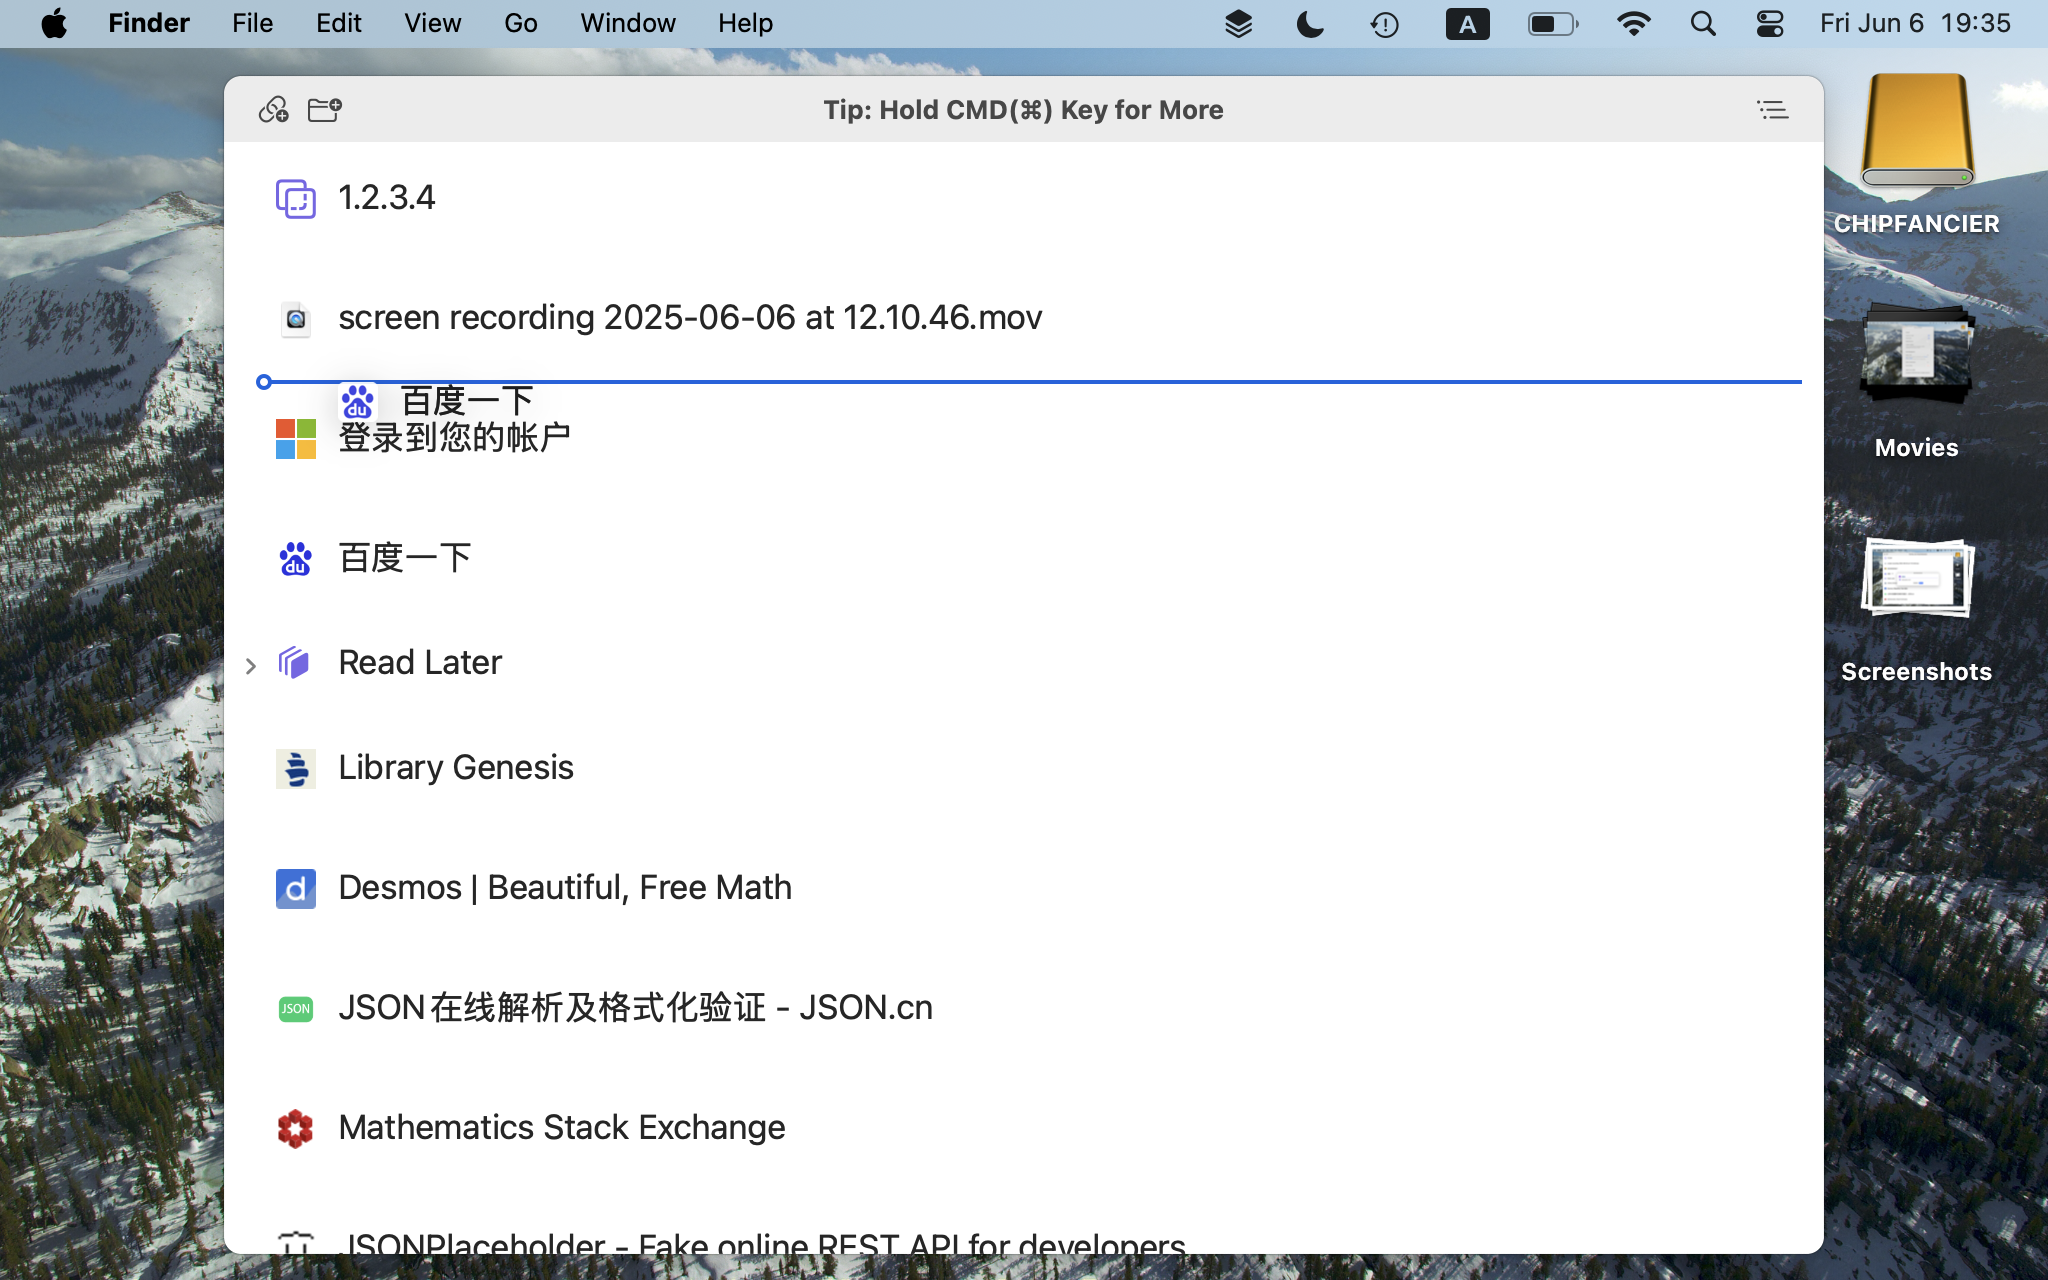Click the Desmos d icon
The image size is (2048, 1280).
click(x=295, y=888)
